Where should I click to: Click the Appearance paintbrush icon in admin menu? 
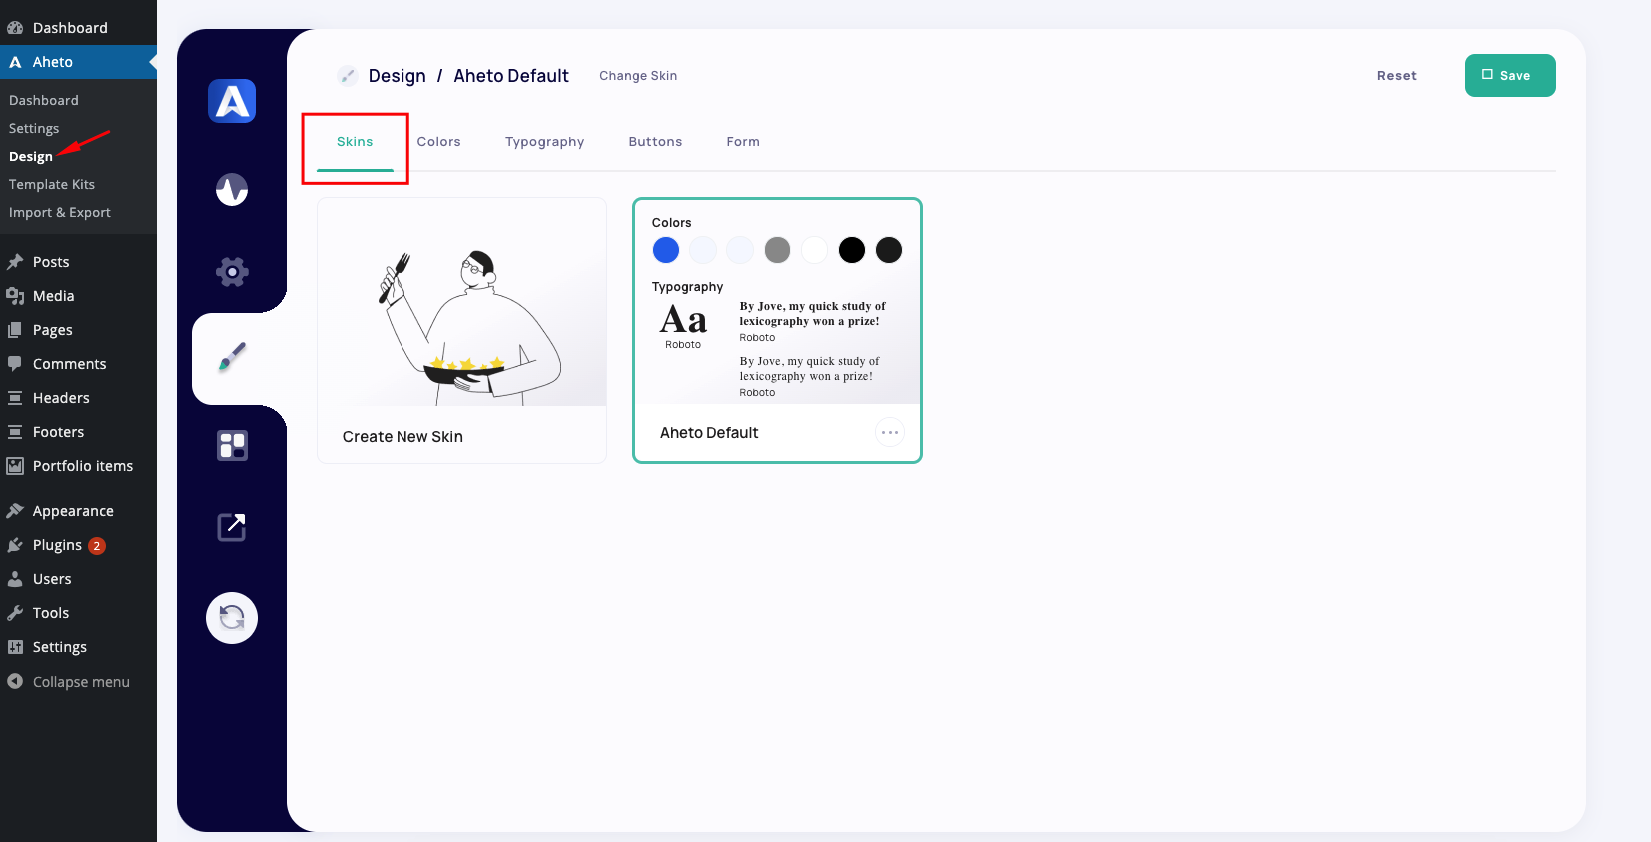point(15,511)
